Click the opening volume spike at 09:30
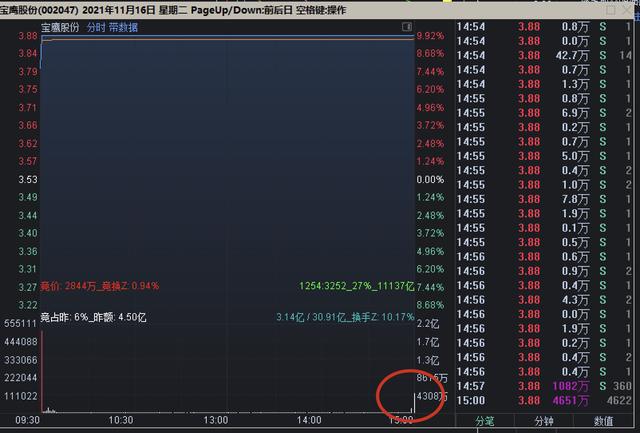 [42, 371]
